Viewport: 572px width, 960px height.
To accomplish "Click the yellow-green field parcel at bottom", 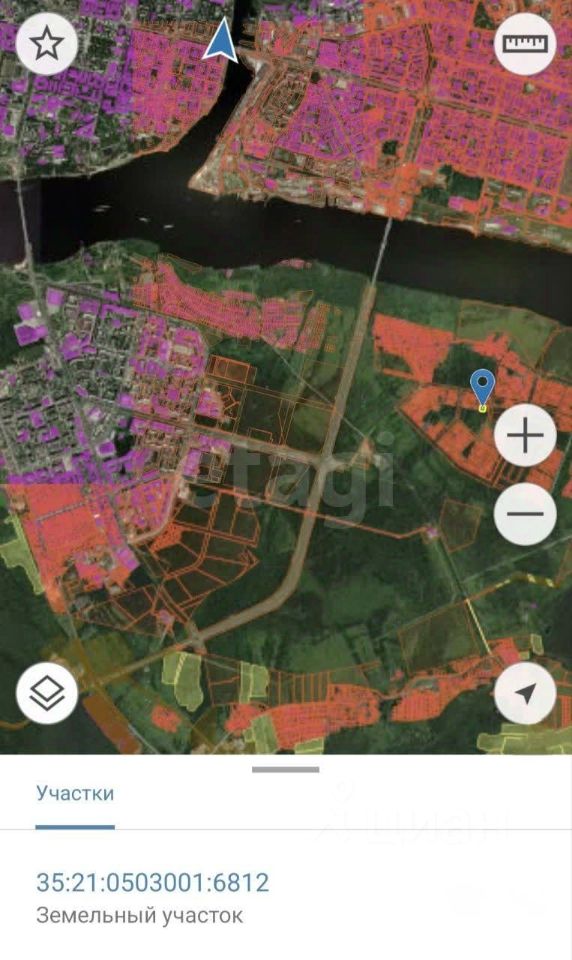I will pyautogui.click(x=183, y=678).
